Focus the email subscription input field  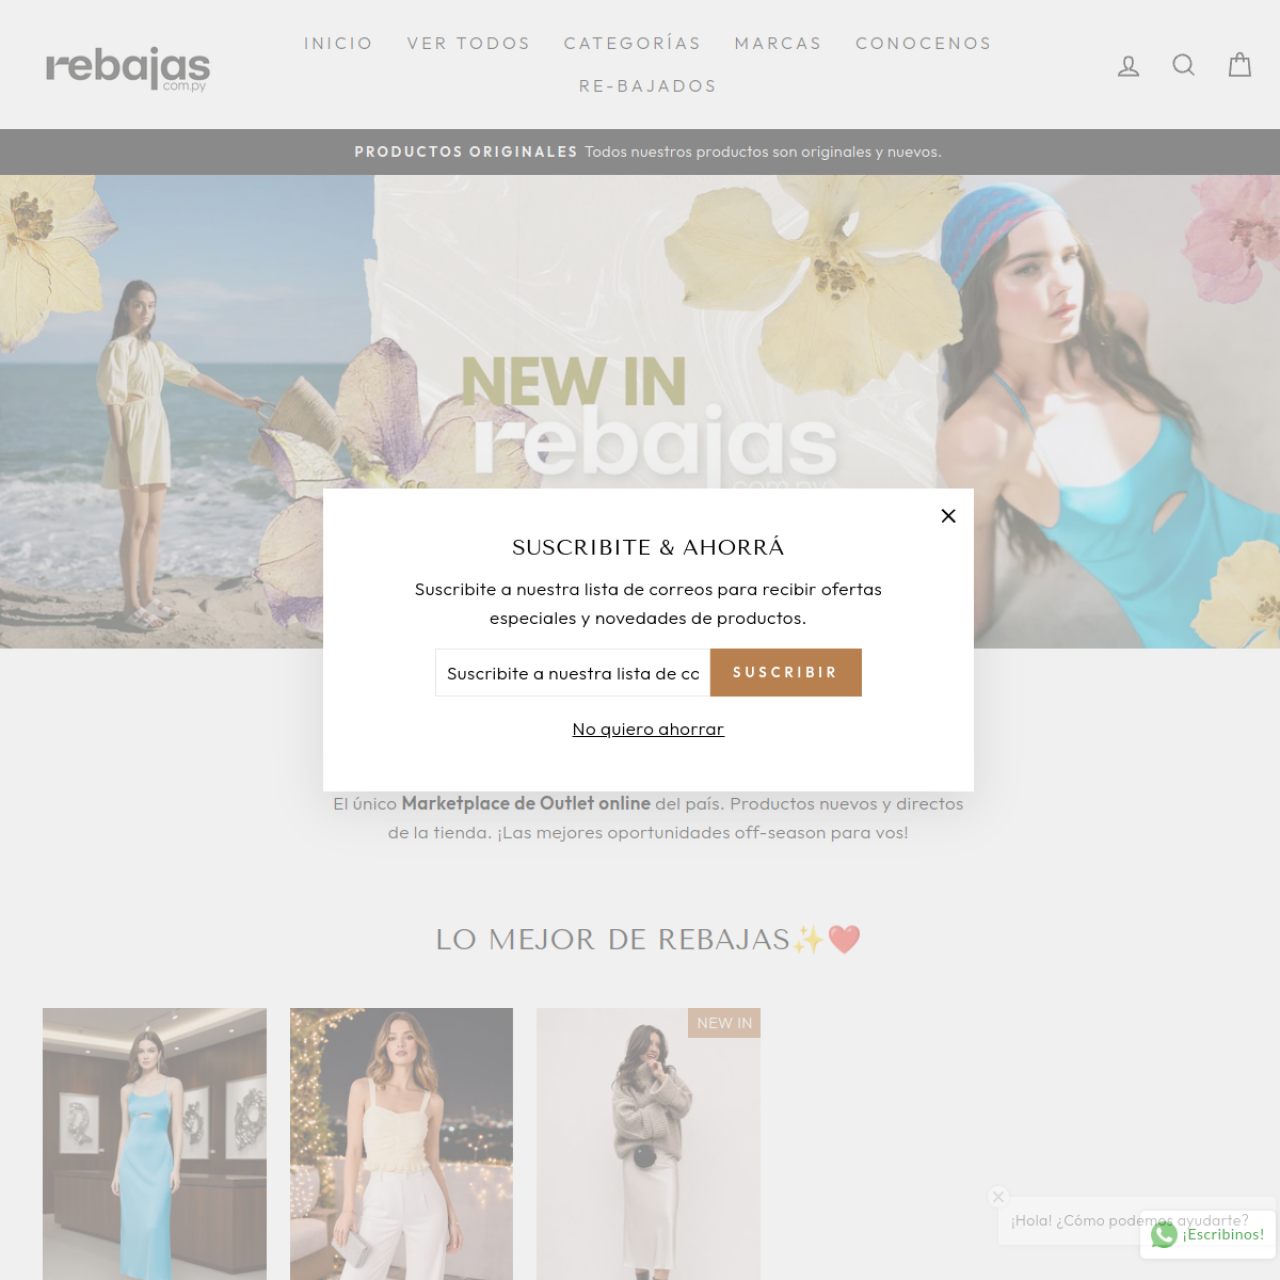click(x=573, y=673)
